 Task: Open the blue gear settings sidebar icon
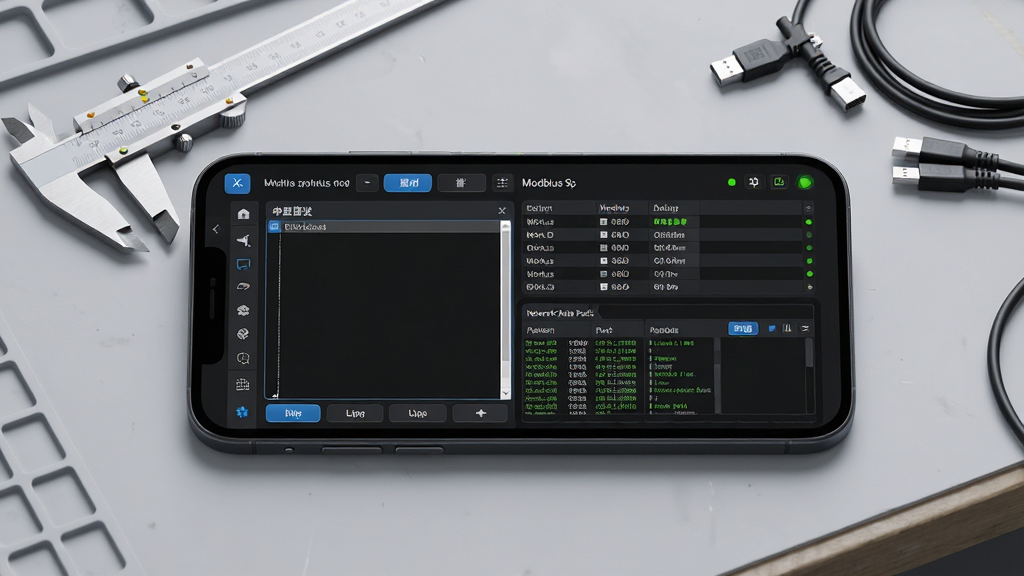pyautogui.click(x=242, y=412)
